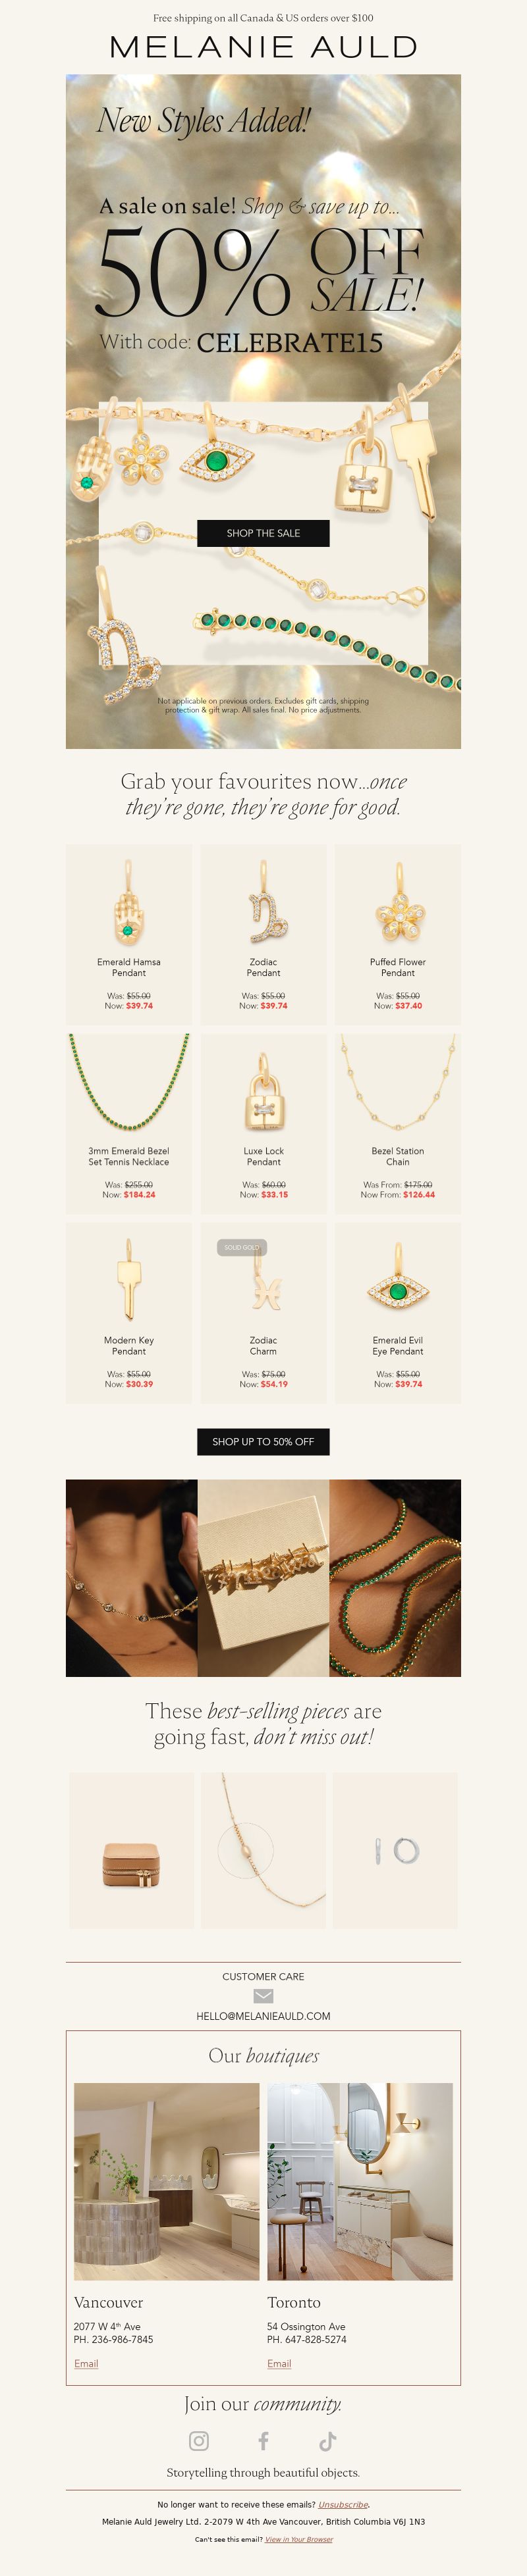The height and width of the screenshot is (2576, 527).
Task: Open the jewelry case best-seller image
Action: pyautogui.click(x=131, y=1850)
